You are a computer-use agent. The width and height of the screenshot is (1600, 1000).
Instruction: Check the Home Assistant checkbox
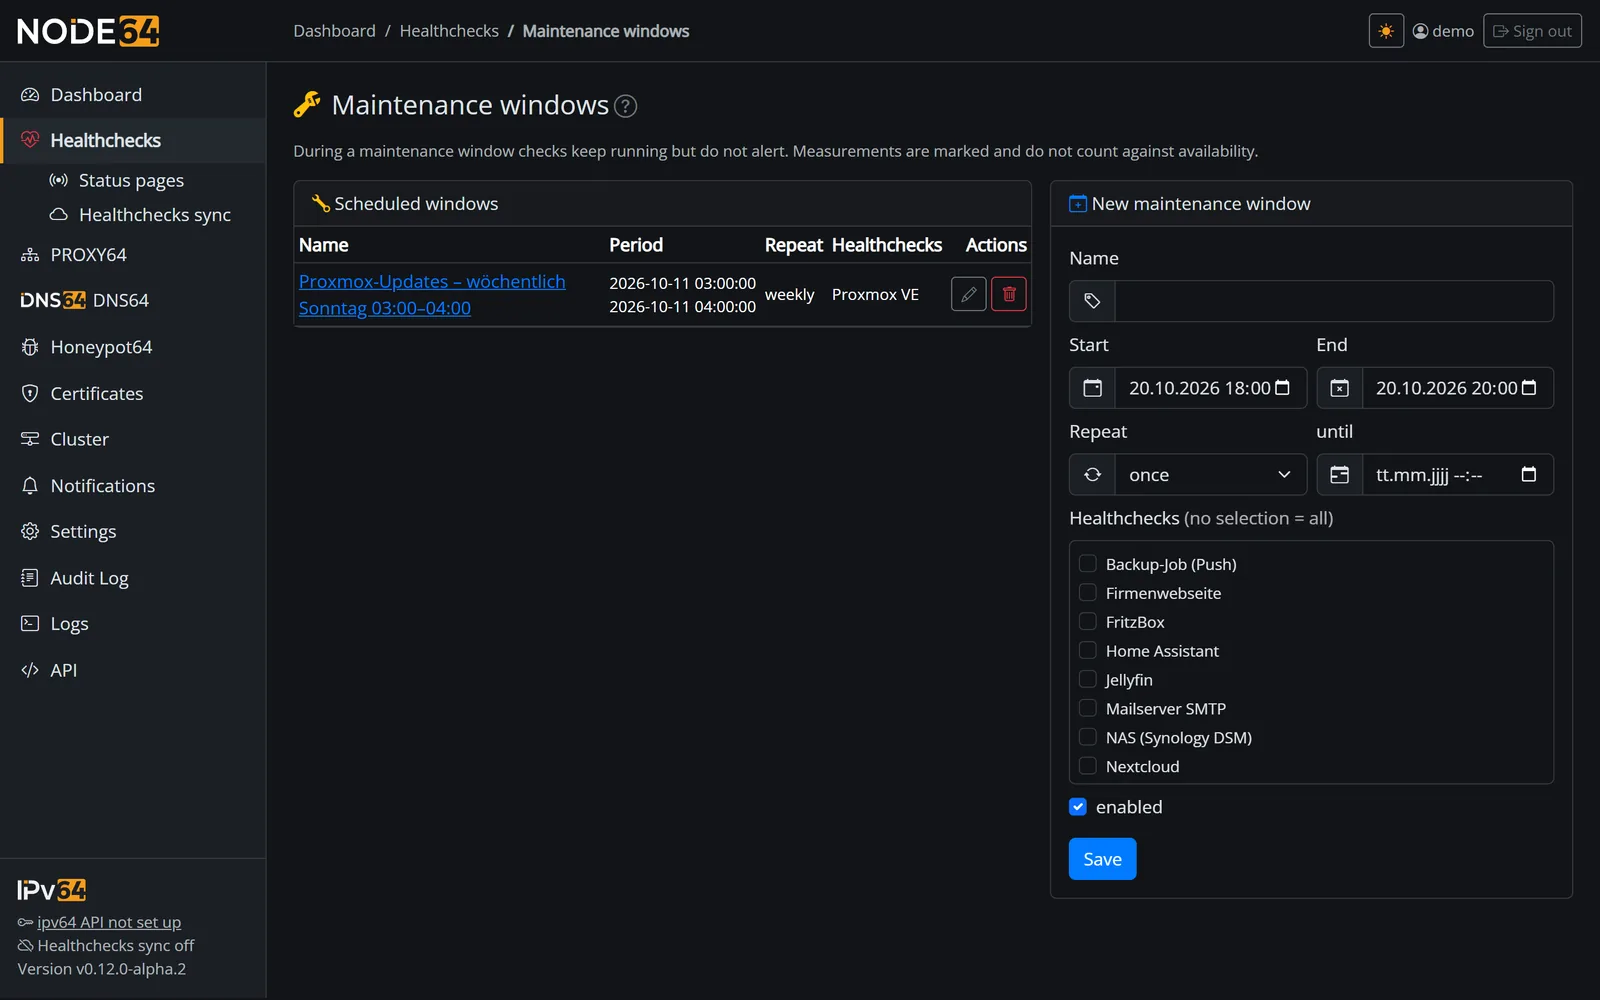coord(1088,651)
